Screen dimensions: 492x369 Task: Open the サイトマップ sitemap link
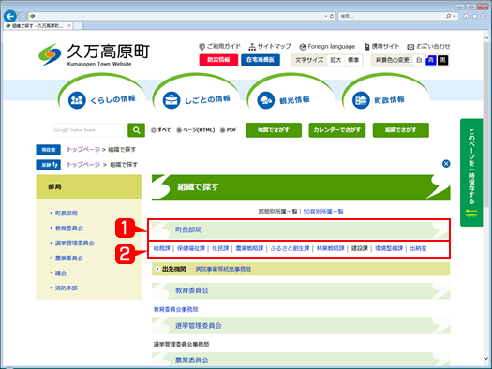(270, 46)
